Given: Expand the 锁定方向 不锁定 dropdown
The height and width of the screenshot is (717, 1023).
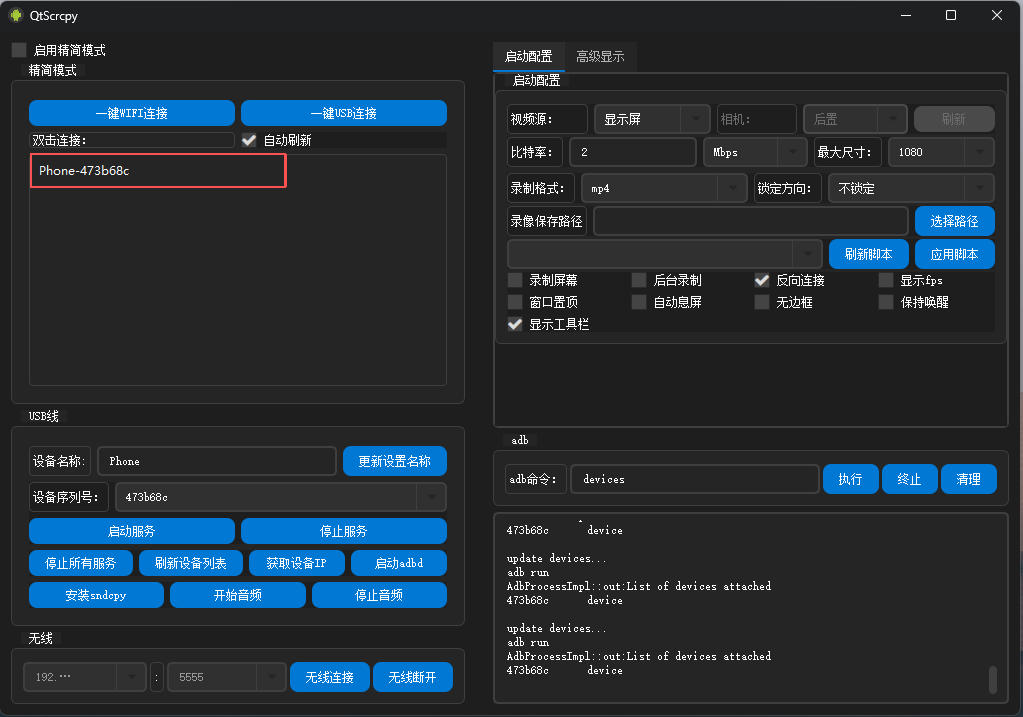Looking at the screenshot, I should tap(911, 189).
